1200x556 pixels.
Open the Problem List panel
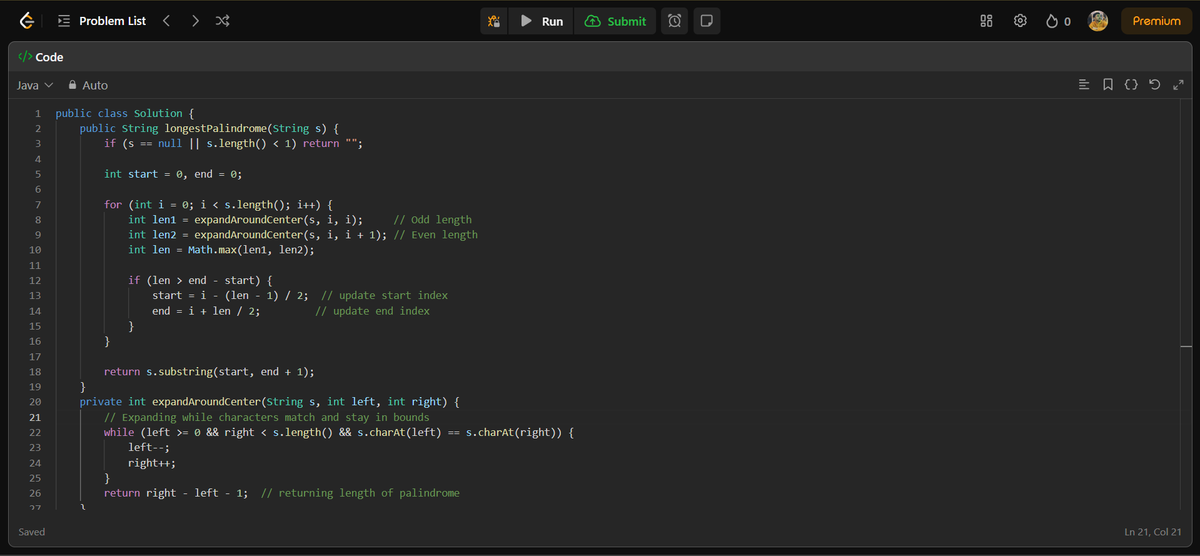click(x=102, y=21)
